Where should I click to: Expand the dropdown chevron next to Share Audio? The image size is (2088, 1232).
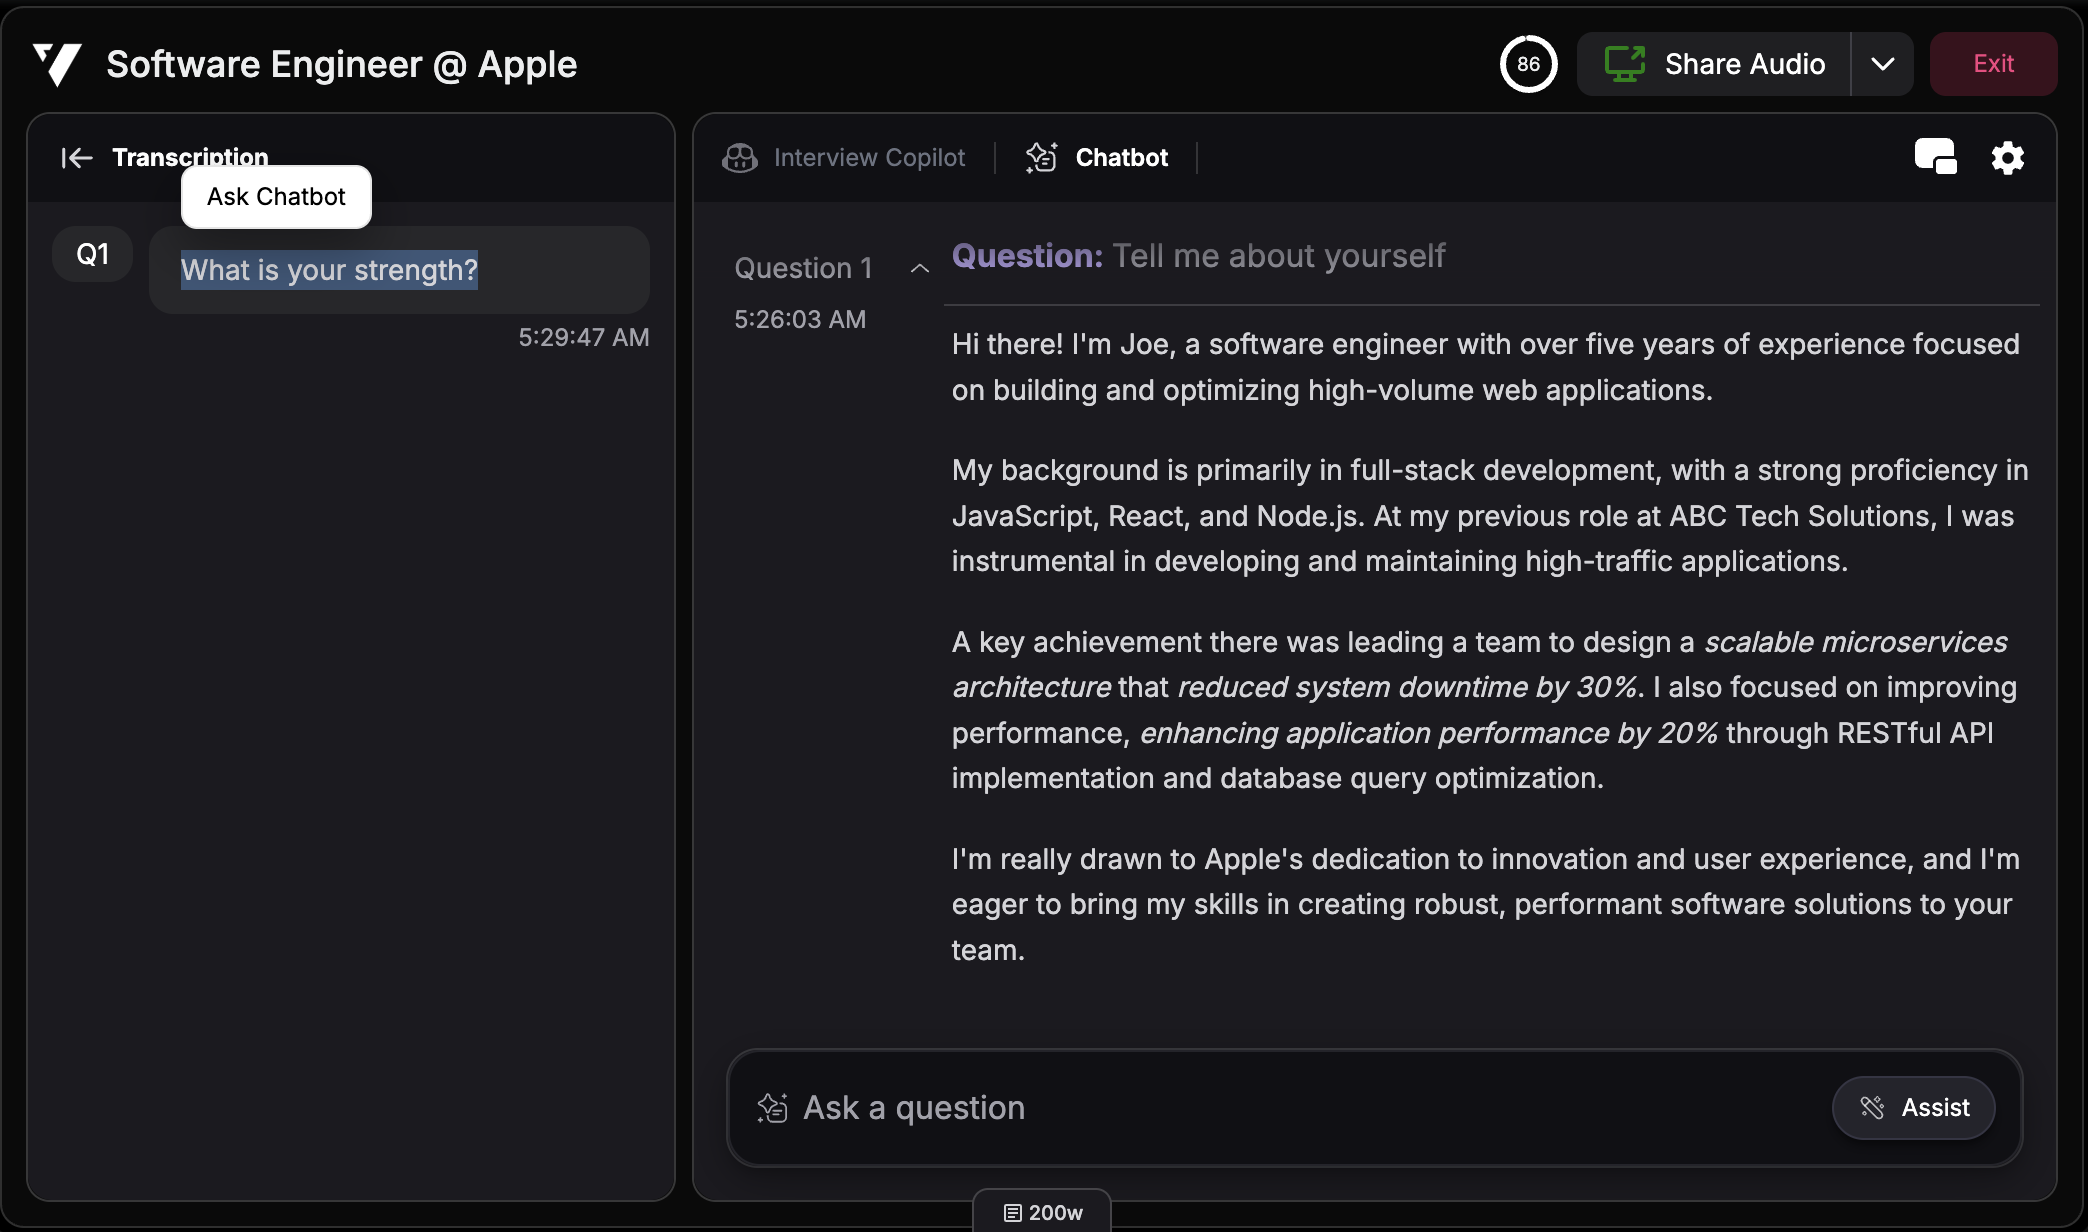pyautogui.click(x=1884, y=63)
